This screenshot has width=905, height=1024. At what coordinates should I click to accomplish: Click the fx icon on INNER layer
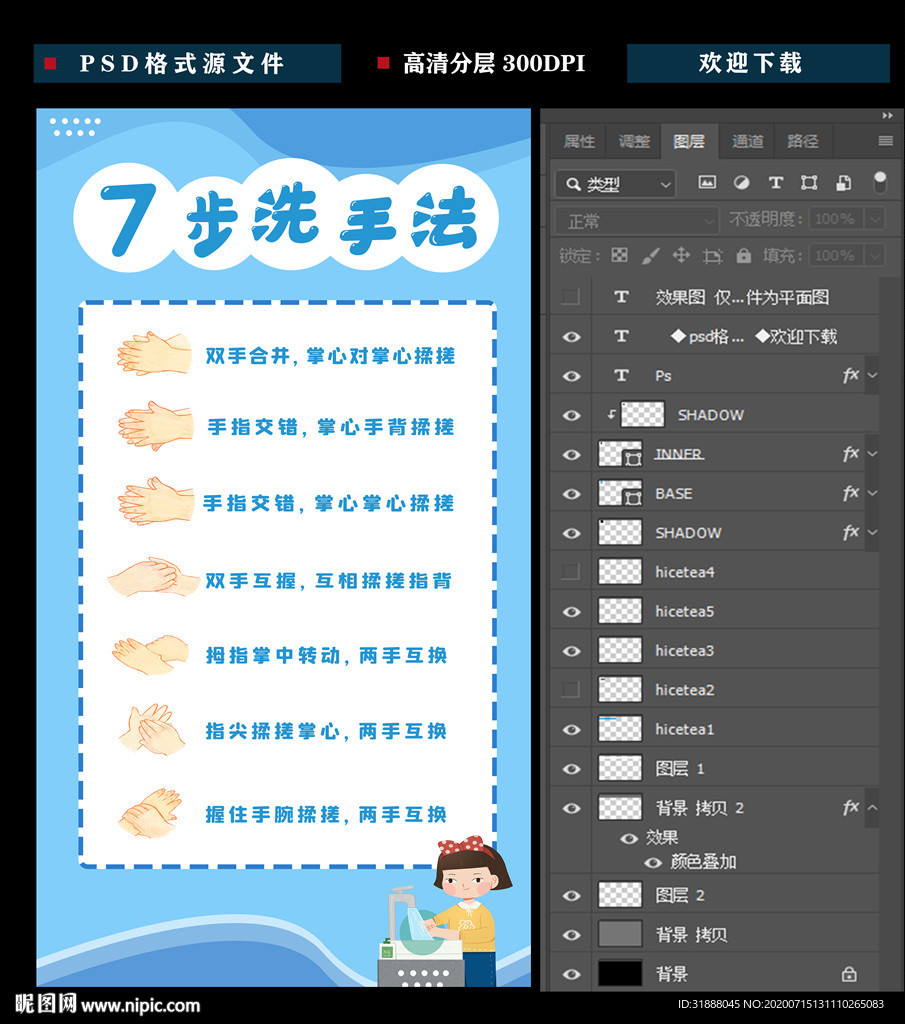click(x=850, y=454)
